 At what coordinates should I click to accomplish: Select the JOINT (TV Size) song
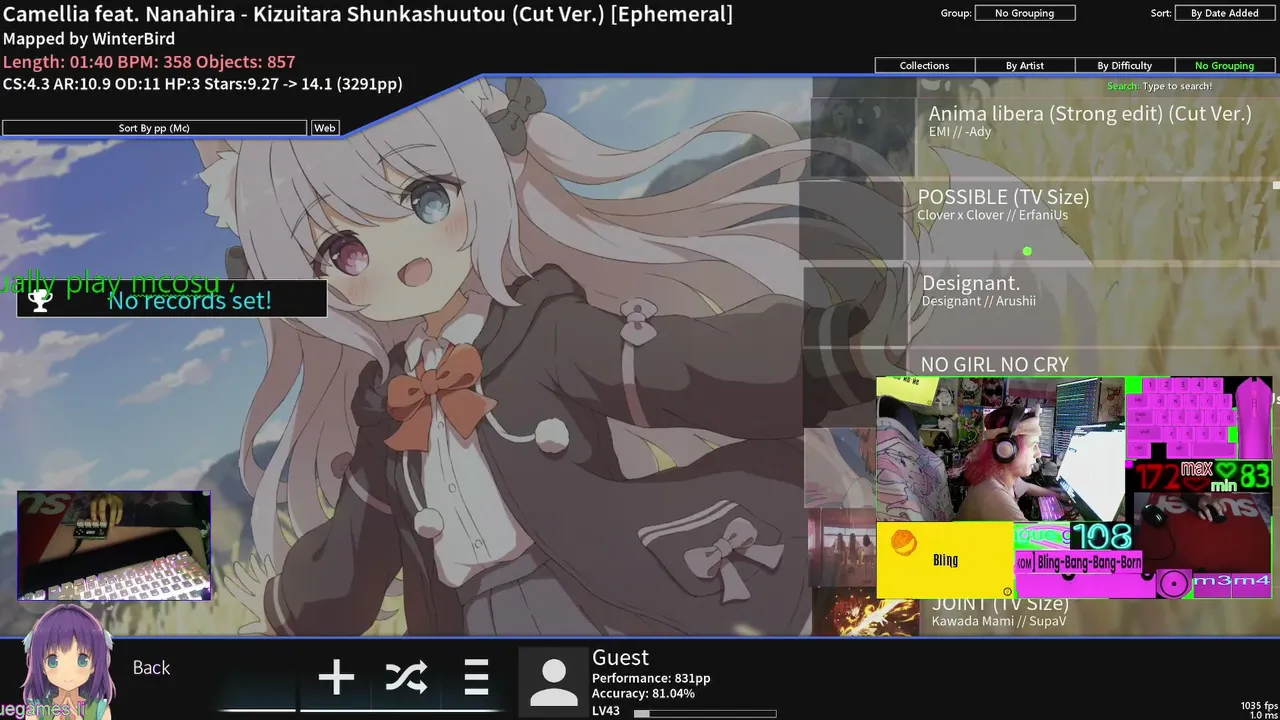click(1000, 612)
